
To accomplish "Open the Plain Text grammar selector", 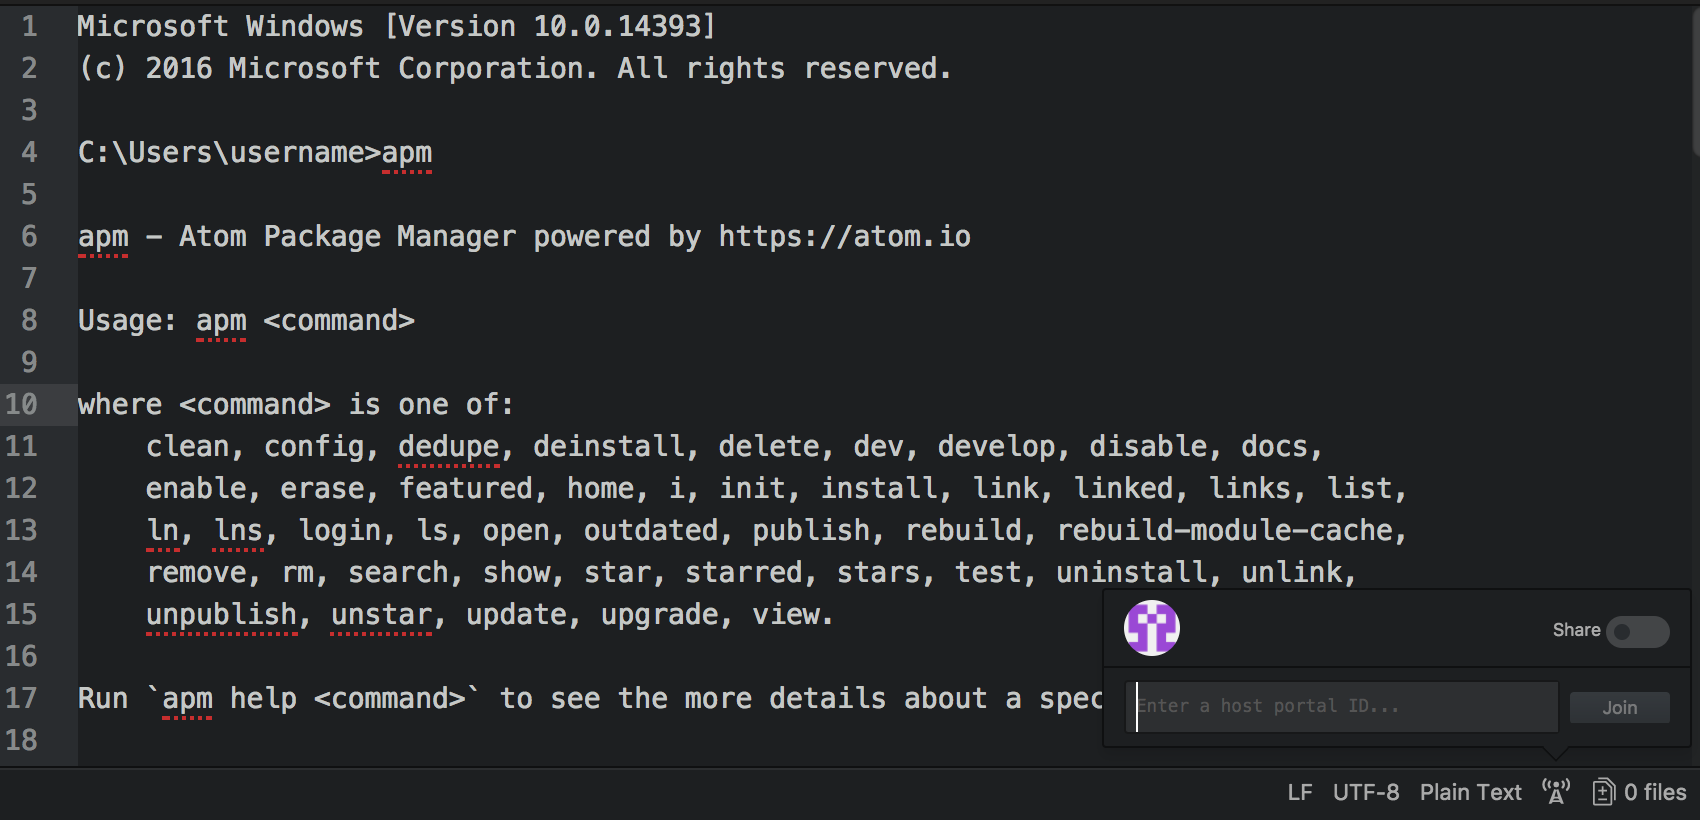I will 1470,792.
